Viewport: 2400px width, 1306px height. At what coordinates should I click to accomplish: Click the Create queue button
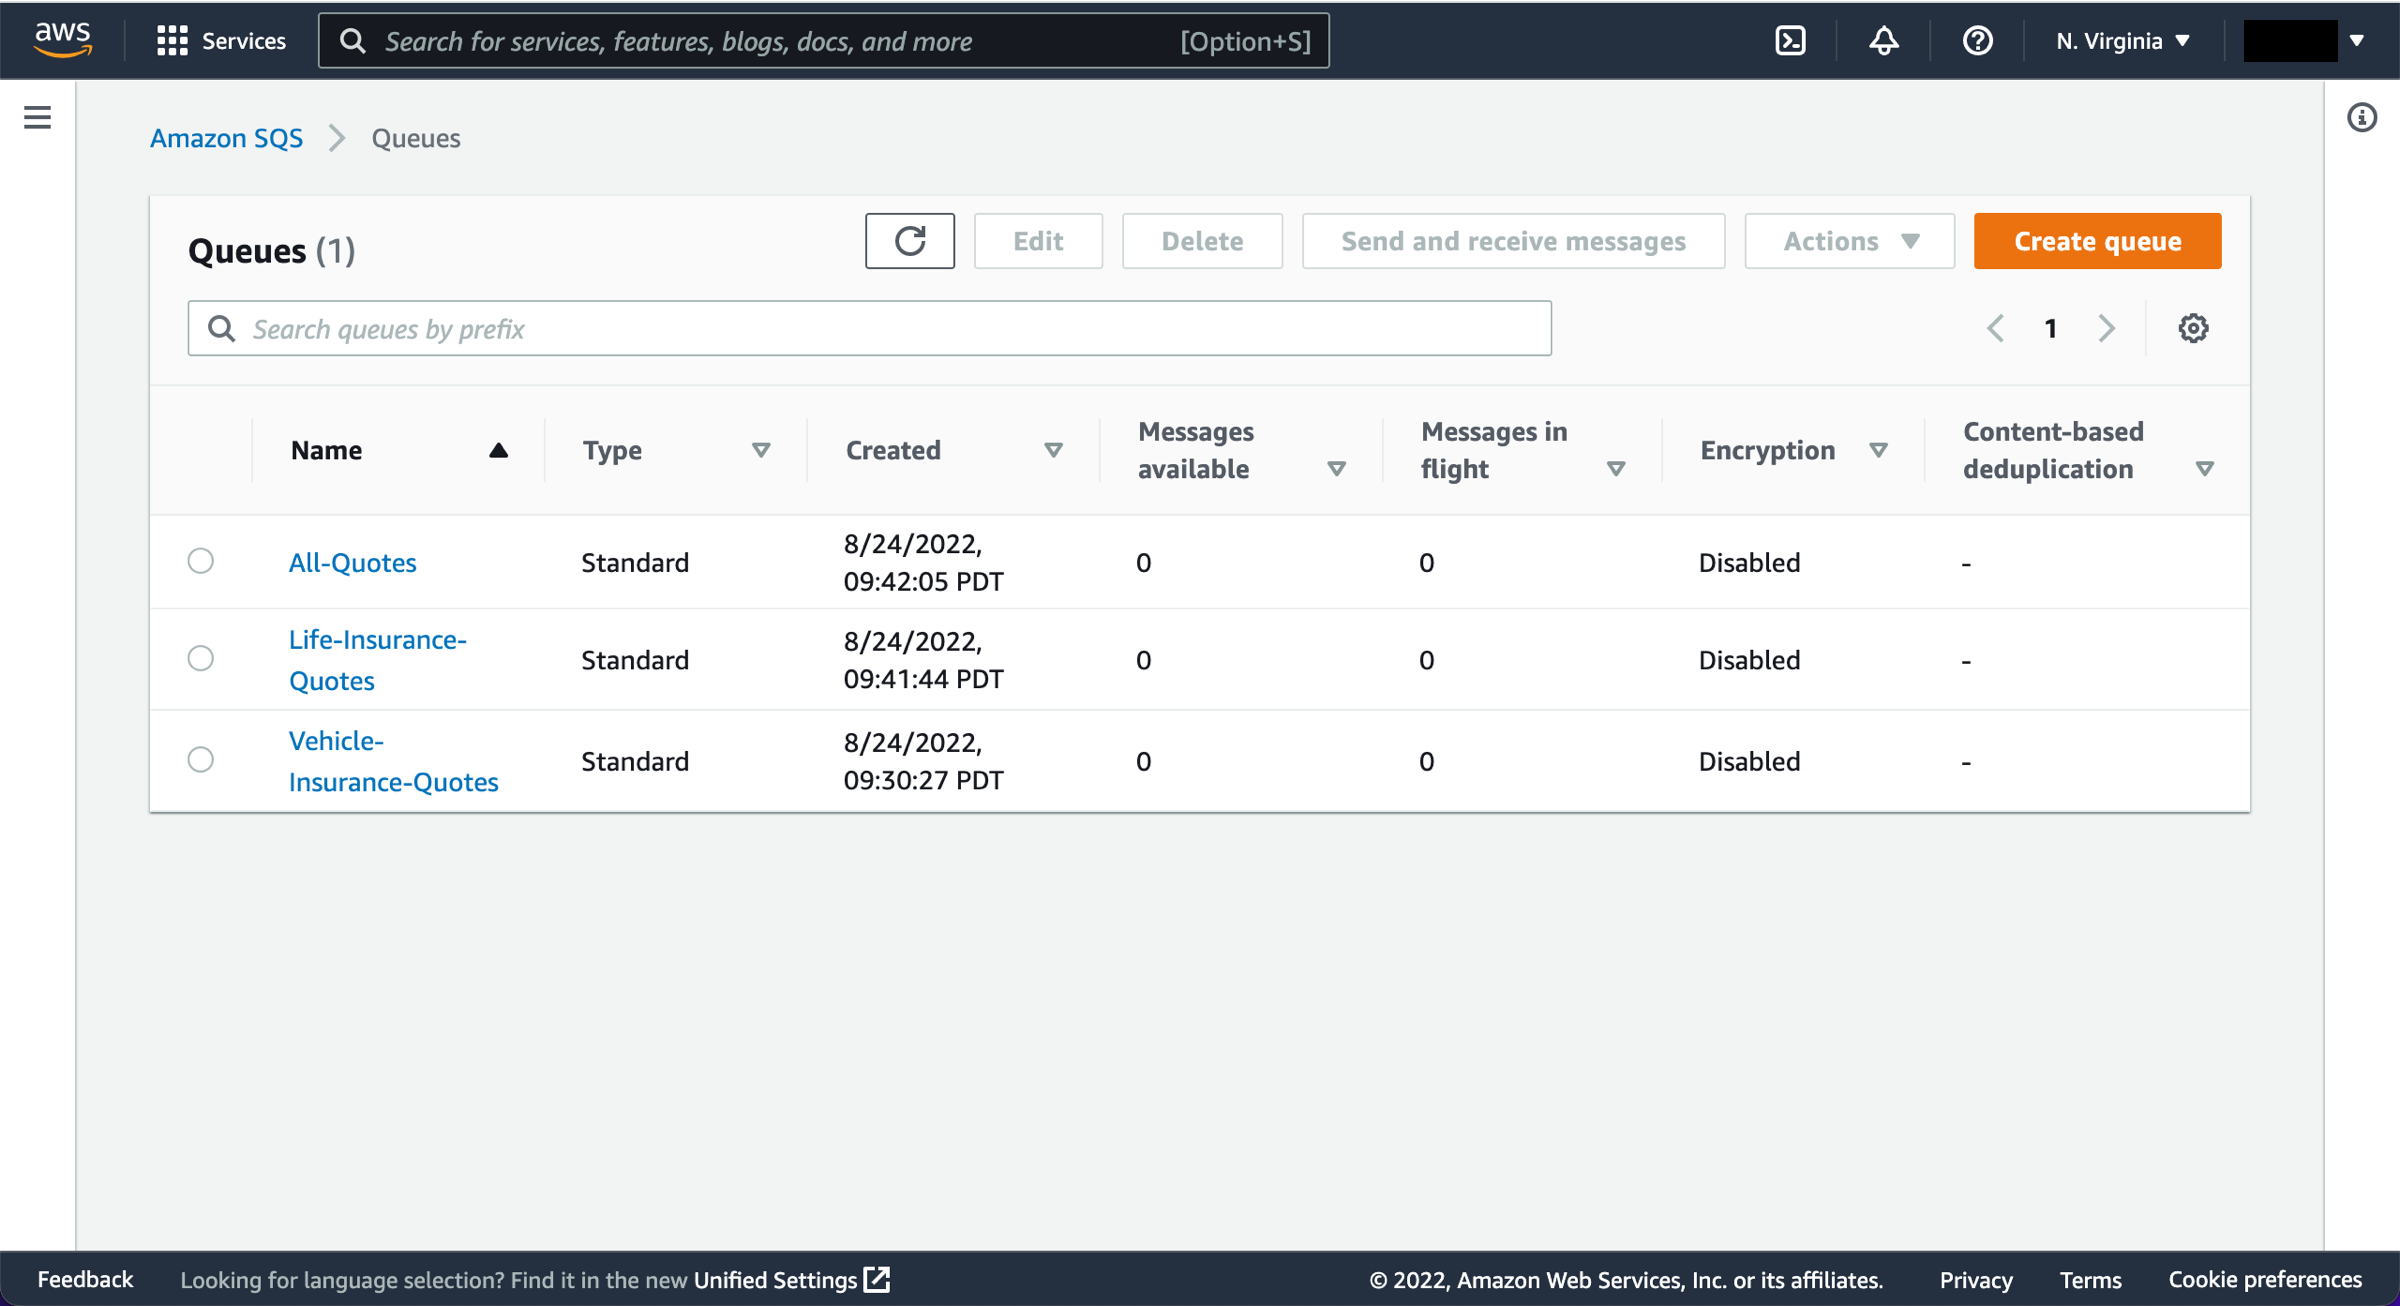click(x=2098, y=240)
